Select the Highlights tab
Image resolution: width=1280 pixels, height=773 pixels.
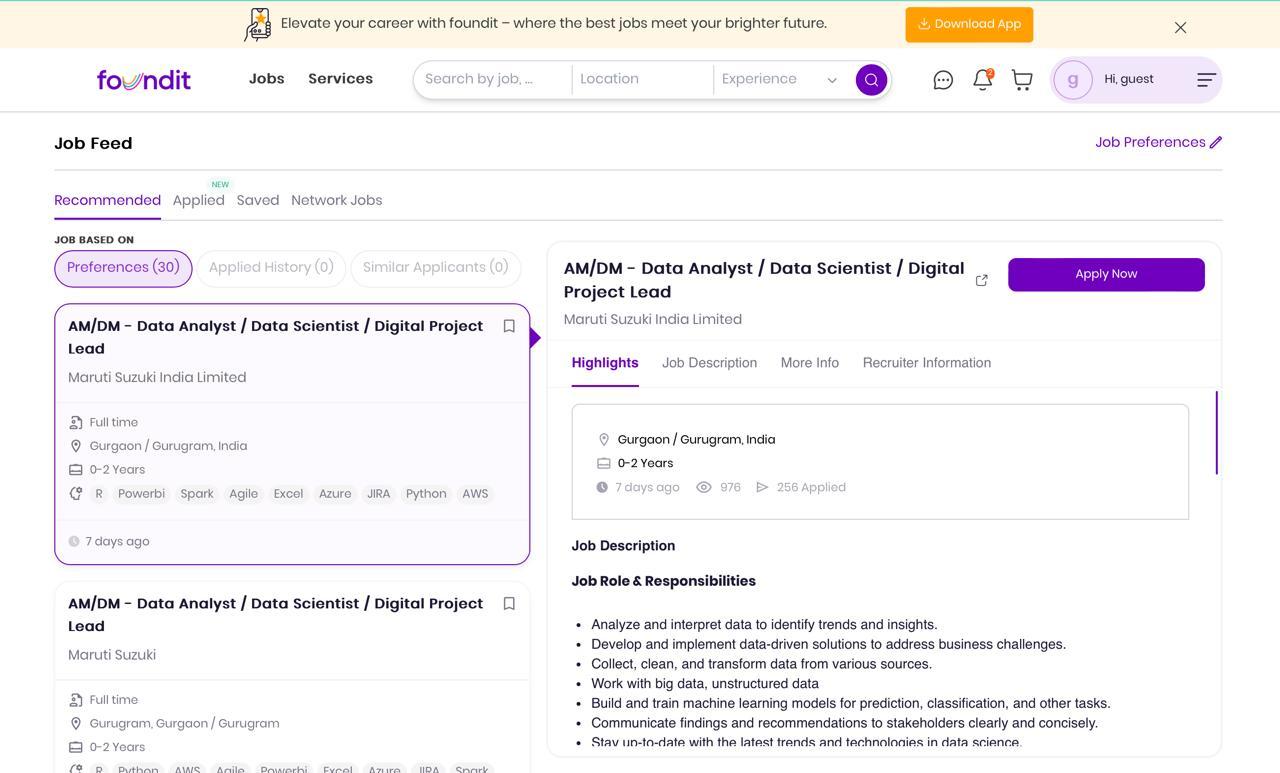coord(605,363)
